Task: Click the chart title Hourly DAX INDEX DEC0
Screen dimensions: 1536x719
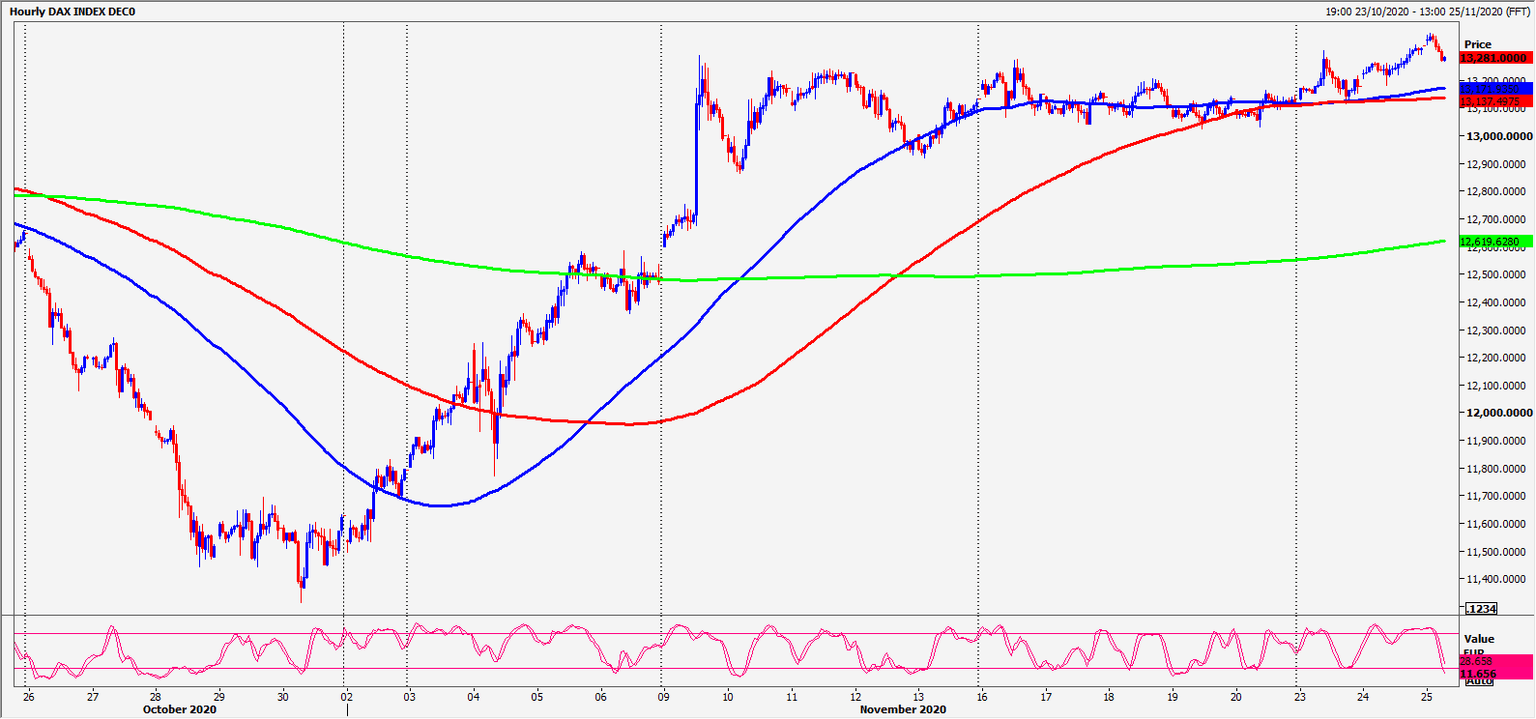Action: (x=70, y=10)
